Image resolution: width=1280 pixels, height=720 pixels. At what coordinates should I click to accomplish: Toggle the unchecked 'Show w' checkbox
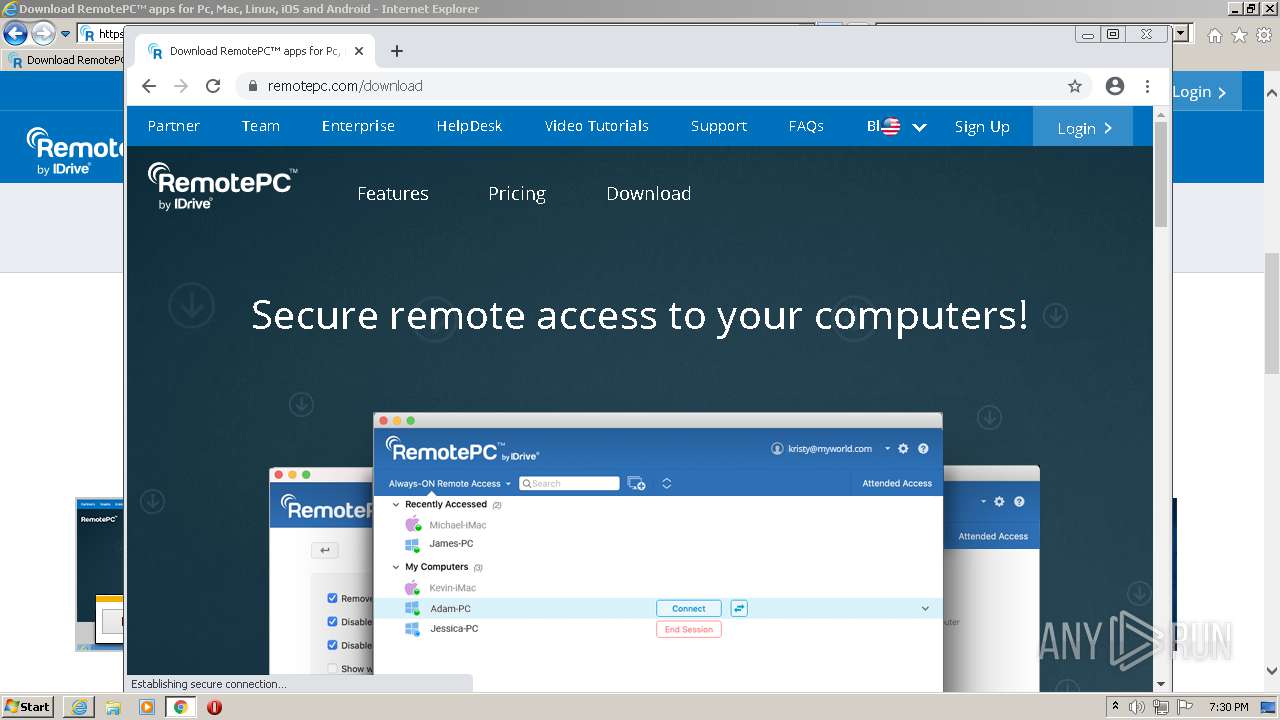(x=333, y=669)
